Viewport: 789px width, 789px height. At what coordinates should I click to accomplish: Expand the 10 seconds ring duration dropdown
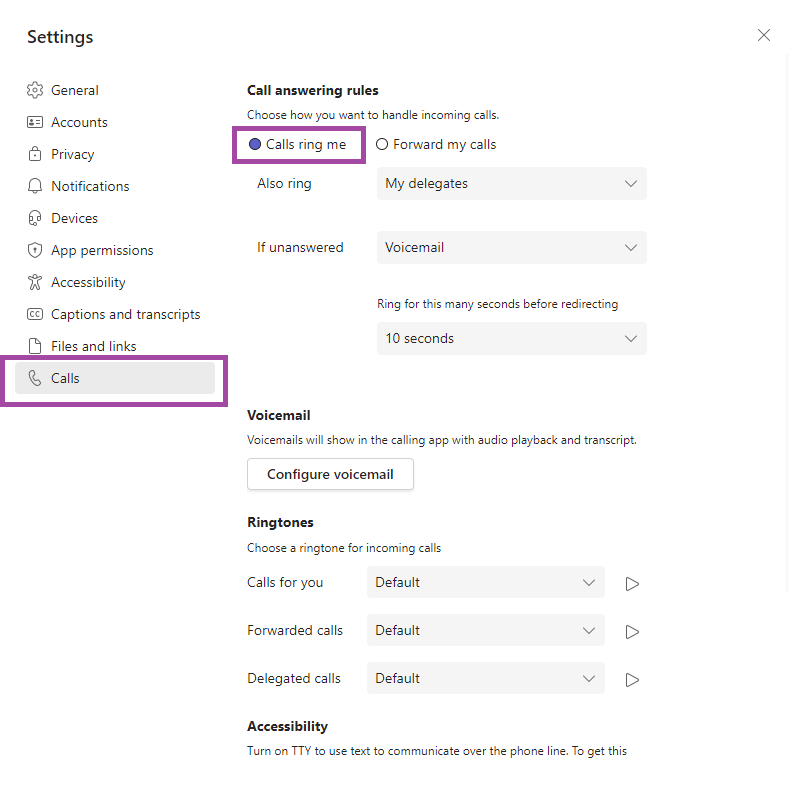pos(512,339)
